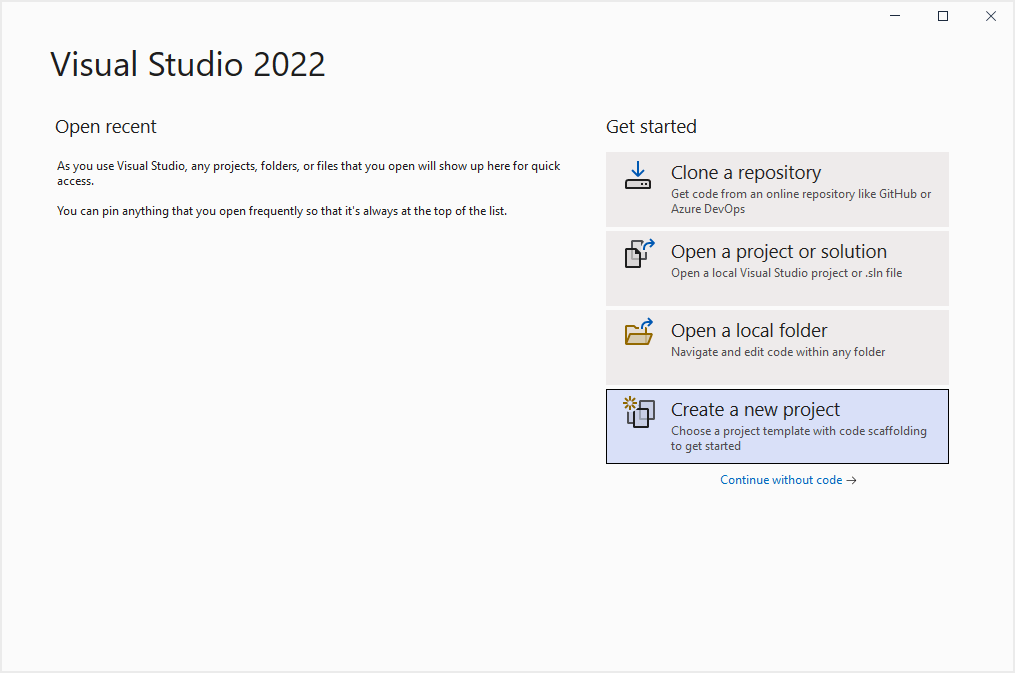Follow the Continue without code link
Viewport: 1015px width, 673px height.
[x=781, y=480]
